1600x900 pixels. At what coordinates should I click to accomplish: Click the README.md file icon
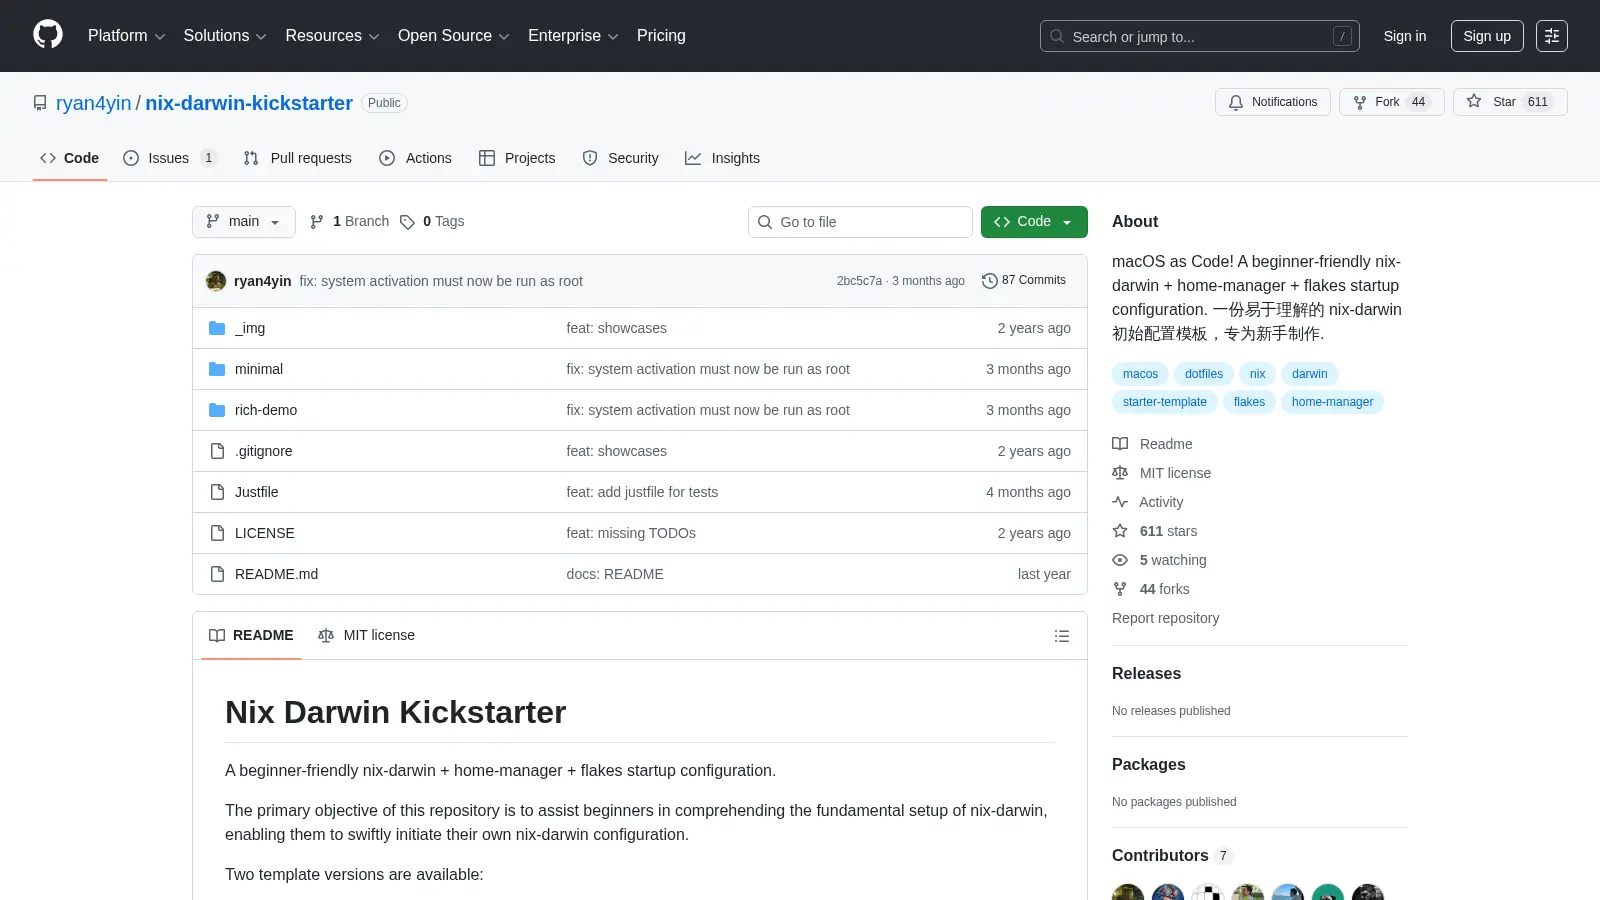pos(217,574)
